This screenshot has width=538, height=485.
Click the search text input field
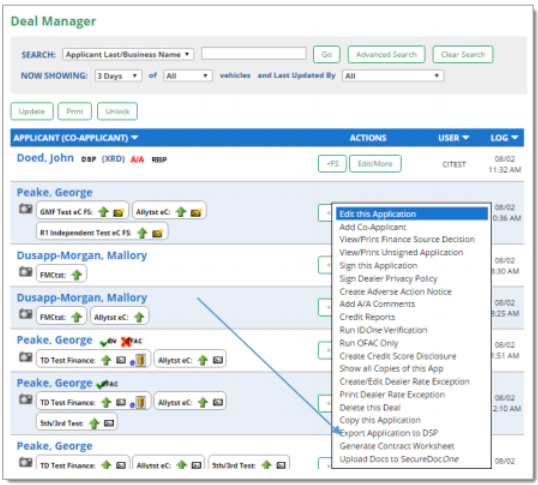coord(254,54)
